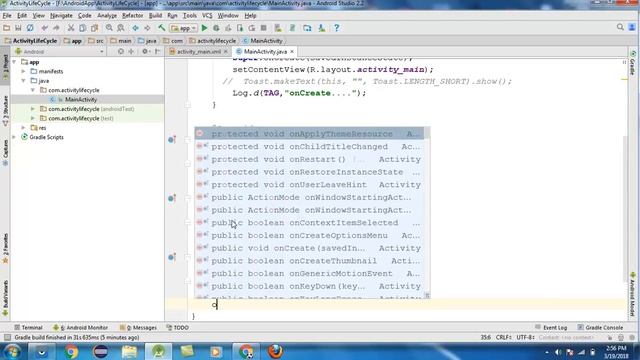Viewport: 640px width, 360px height.
Task: Click the Copy toolbar icon
Action: point(82,28)
